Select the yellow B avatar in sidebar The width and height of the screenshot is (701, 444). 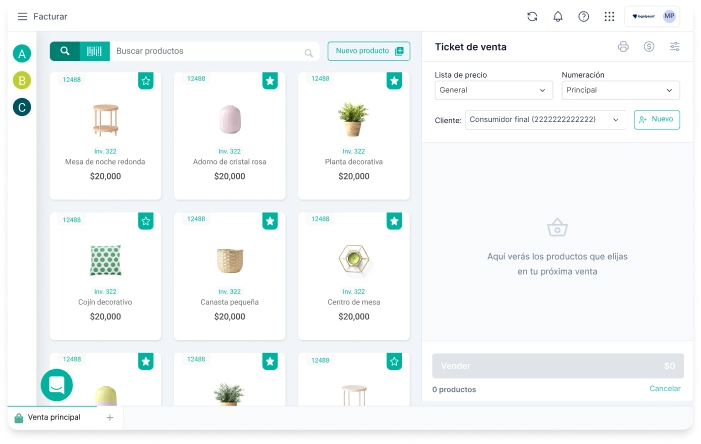[22, 80]
